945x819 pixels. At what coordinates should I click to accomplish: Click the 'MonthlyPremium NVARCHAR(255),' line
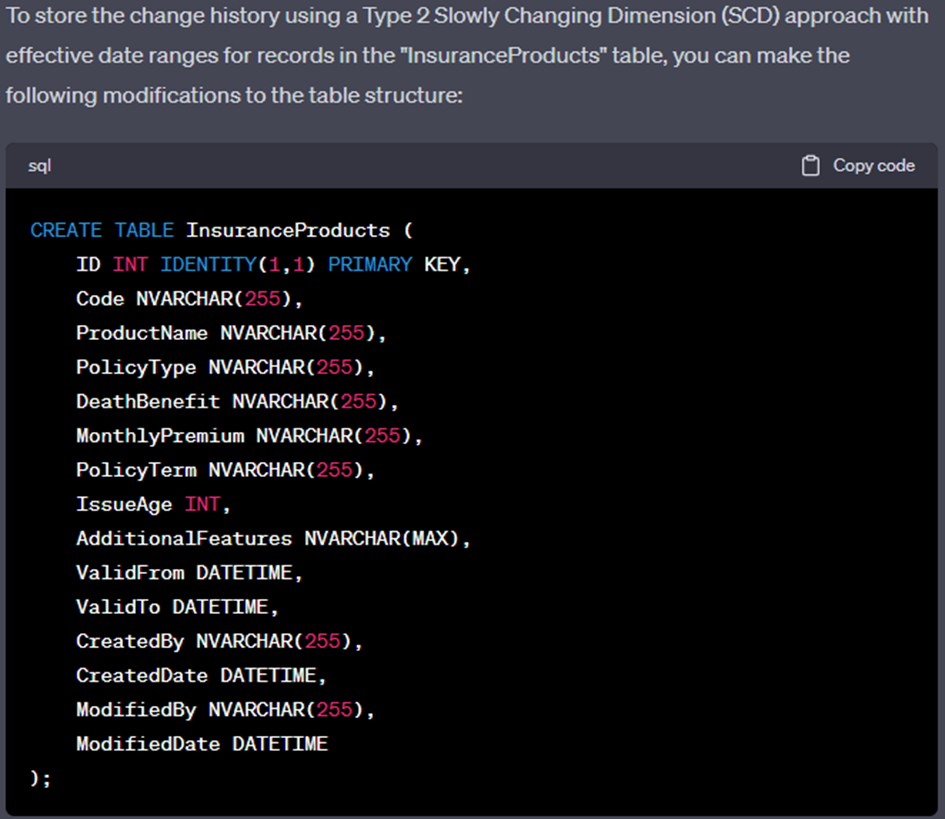coord(250,436)
